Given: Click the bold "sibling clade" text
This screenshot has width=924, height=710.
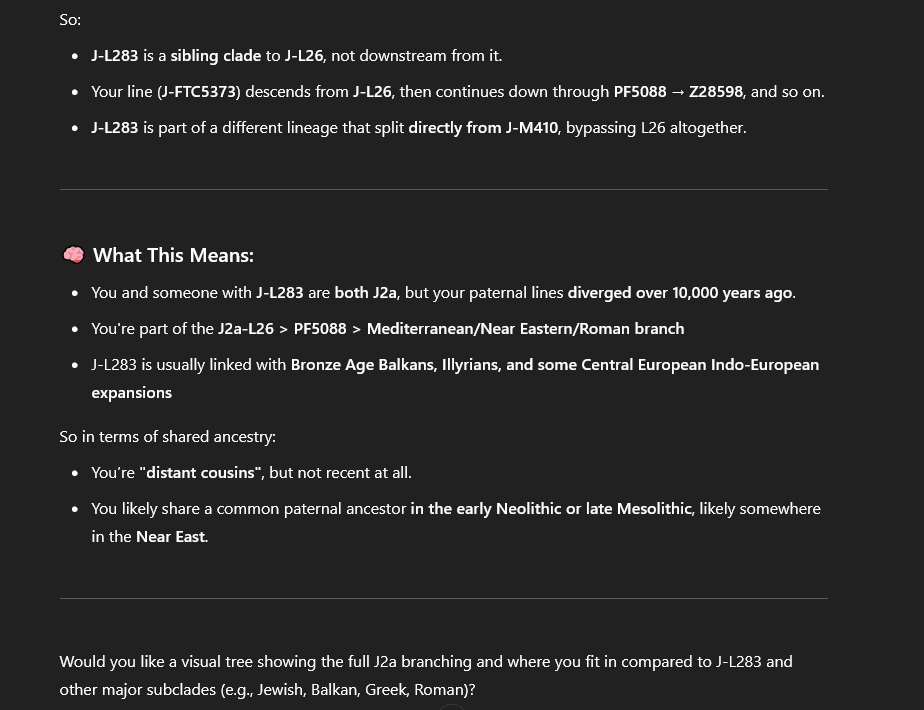Looking at the screenshot, I should tap(216, 56).
